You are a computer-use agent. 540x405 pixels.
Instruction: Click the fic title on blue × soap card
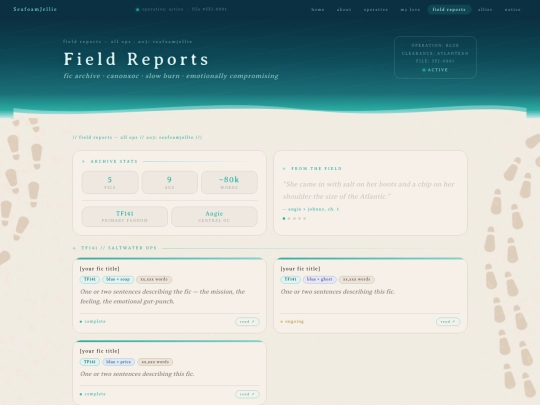[100, 269]
